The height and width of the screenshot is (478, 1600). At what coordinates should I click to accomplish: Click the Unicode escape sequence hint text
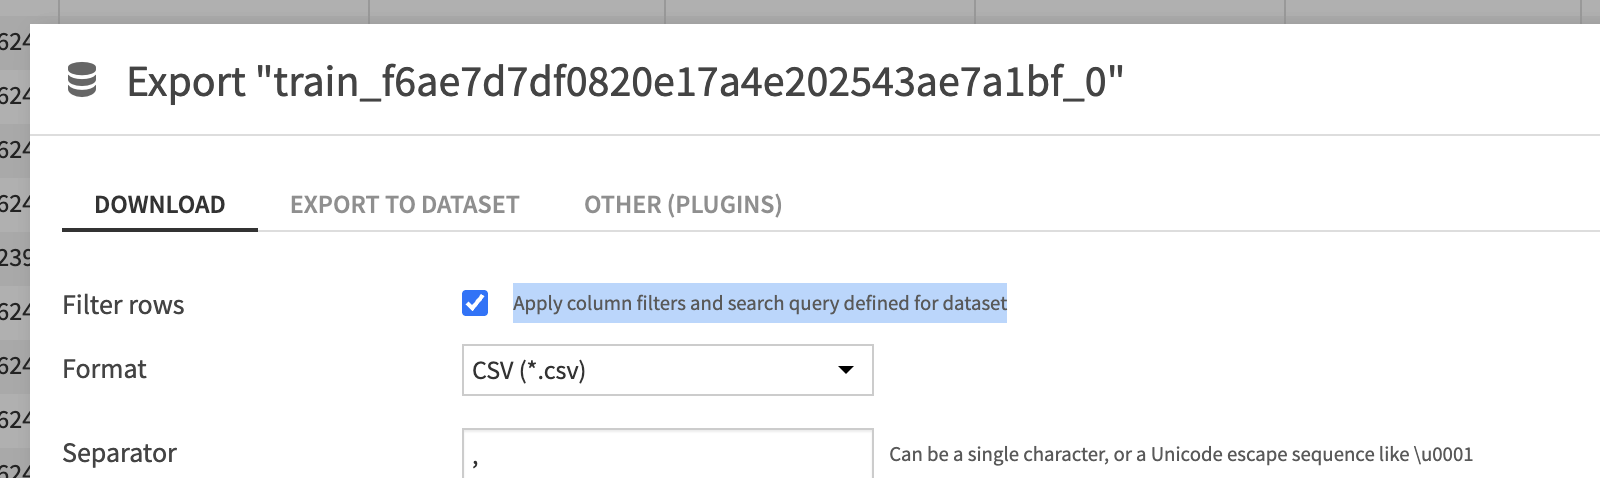[1181, 454]
